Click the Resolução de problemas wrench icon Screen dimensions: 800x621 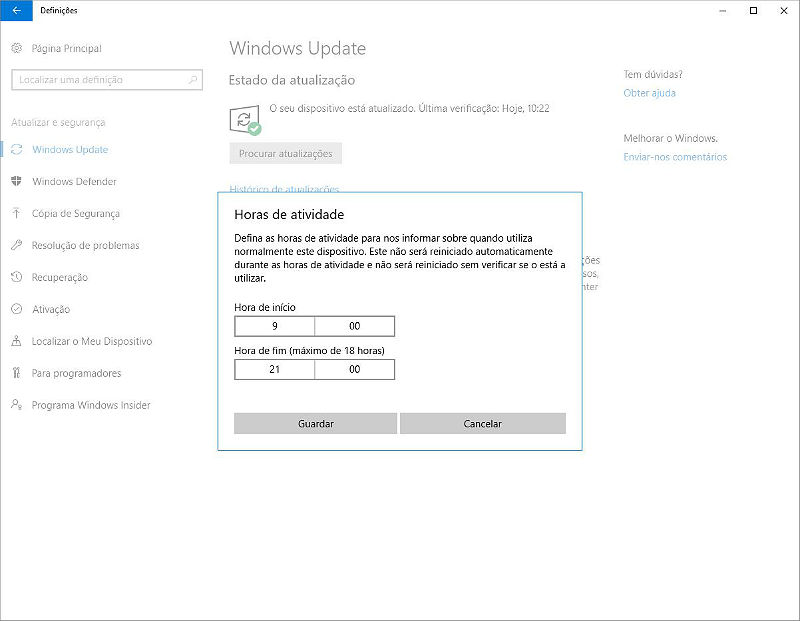point(17,245)
